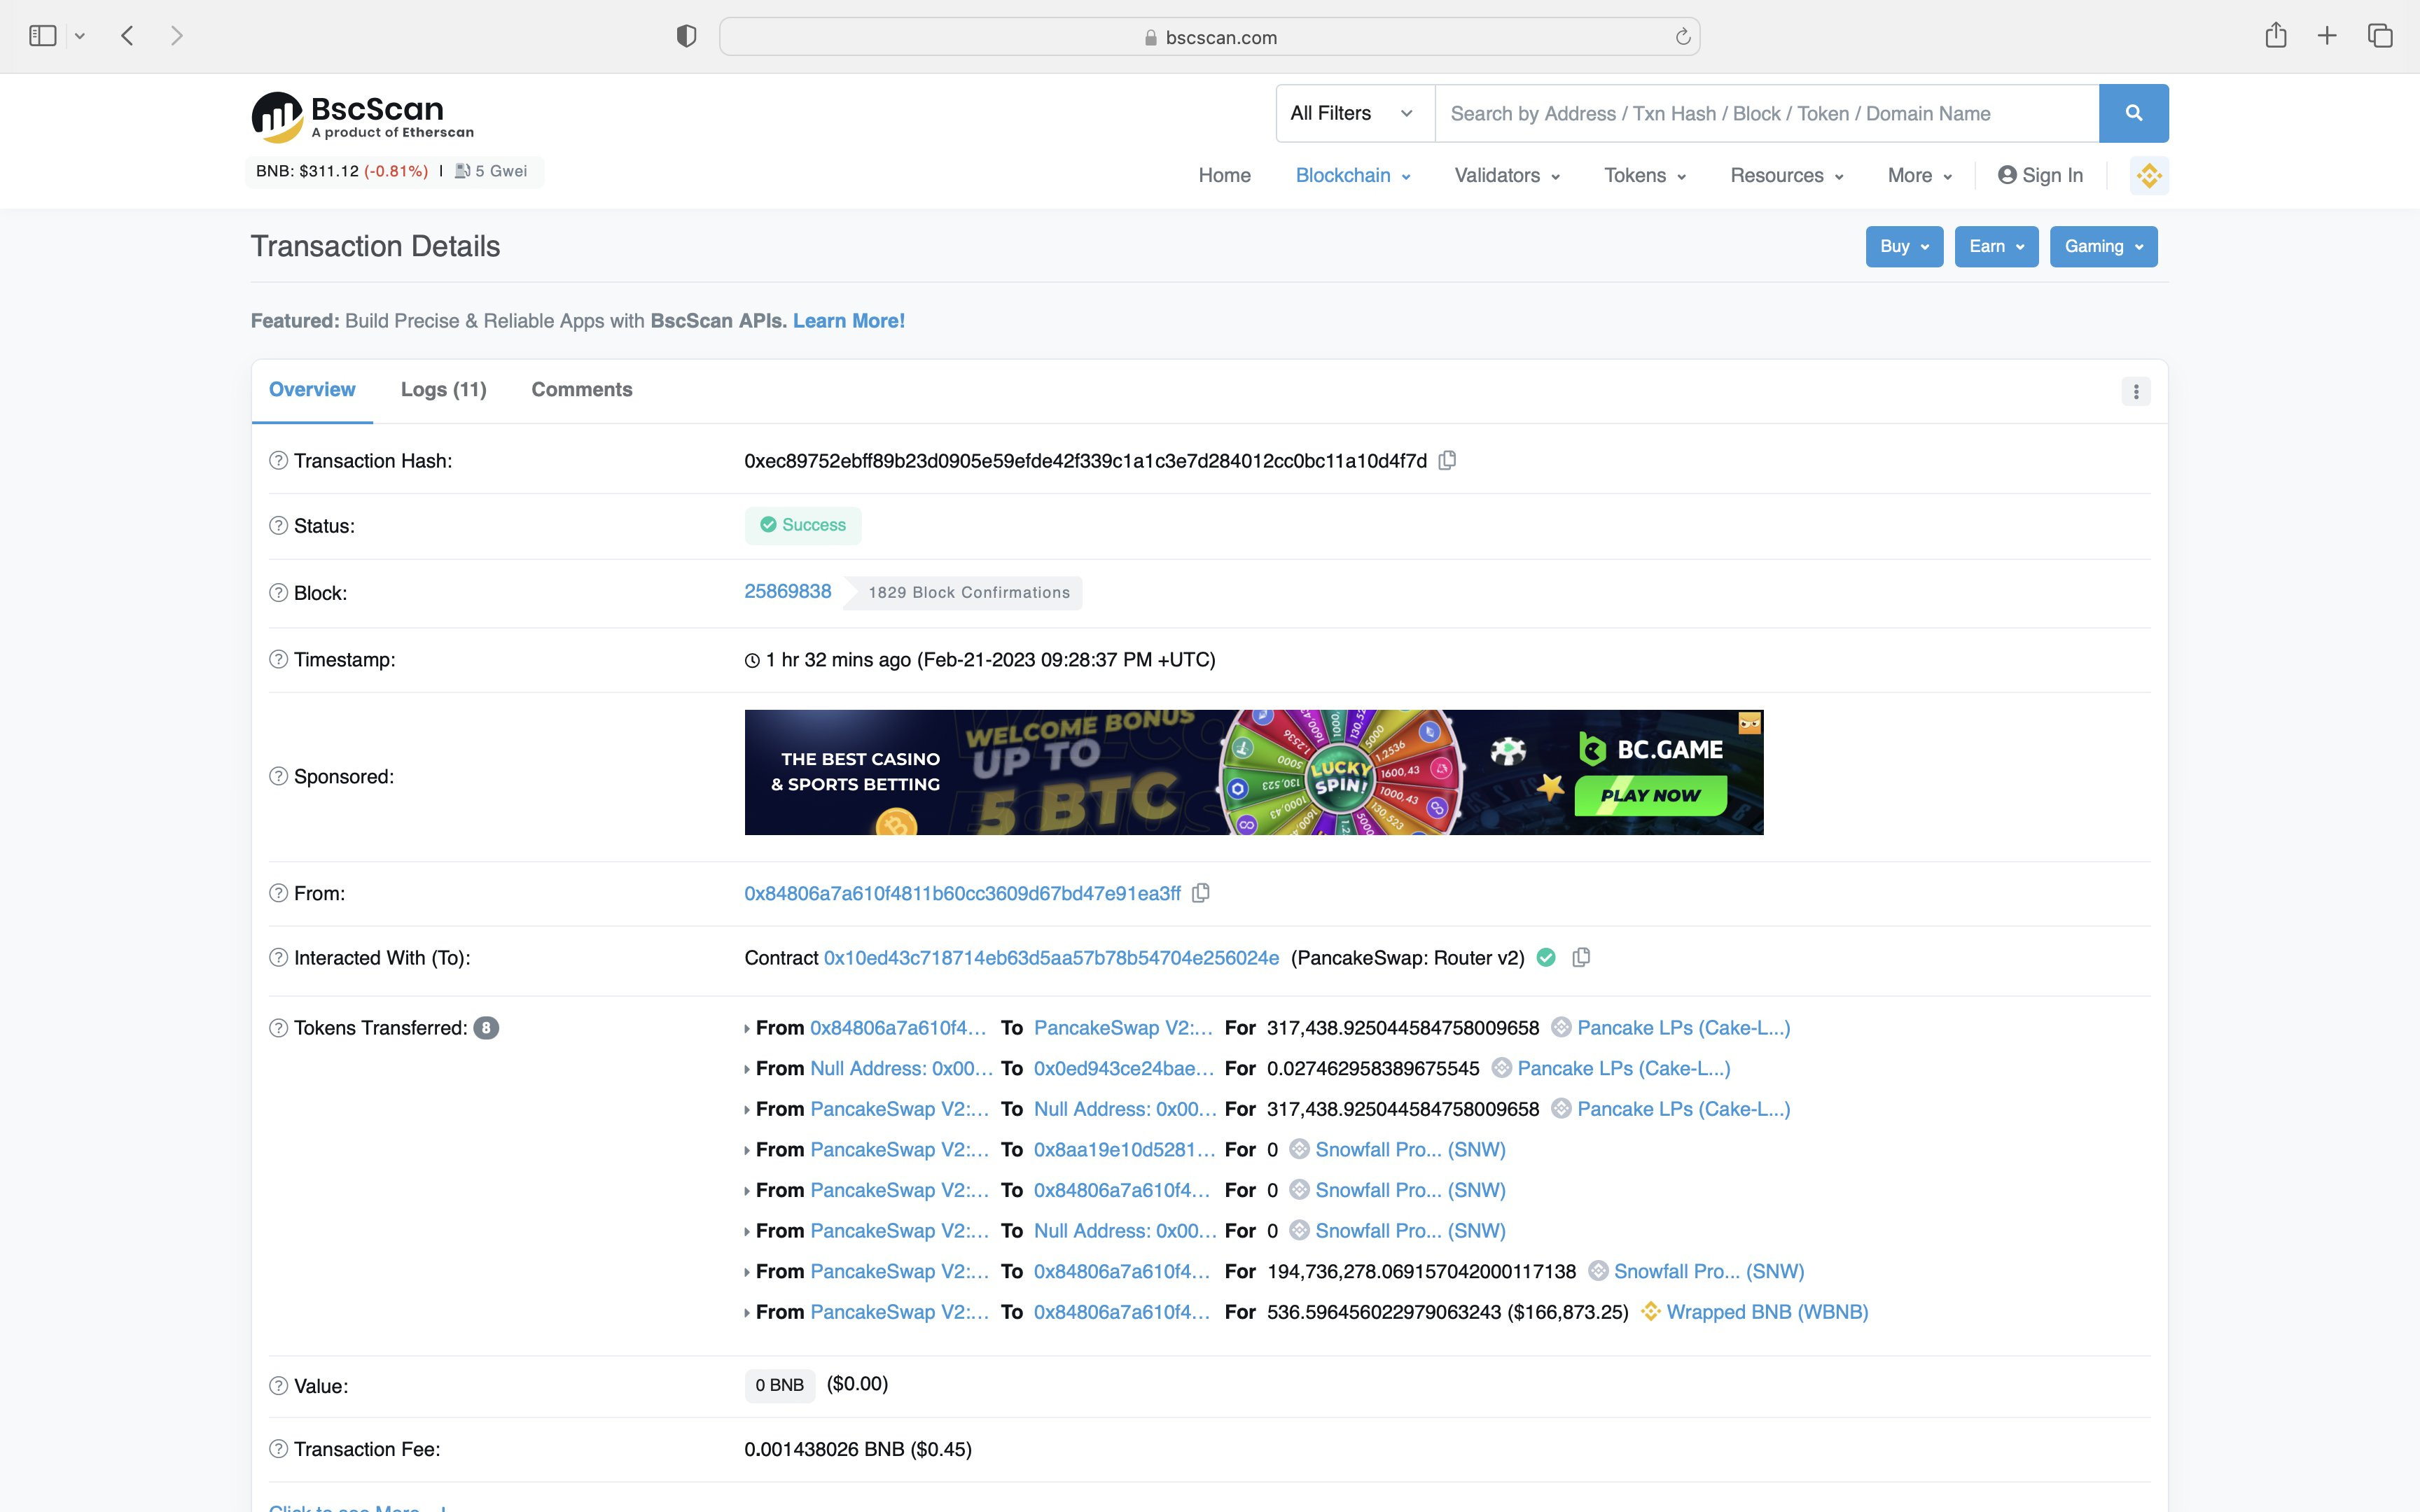
Task: Click the 0 BNB value badge
Action: coord(779,1385)
